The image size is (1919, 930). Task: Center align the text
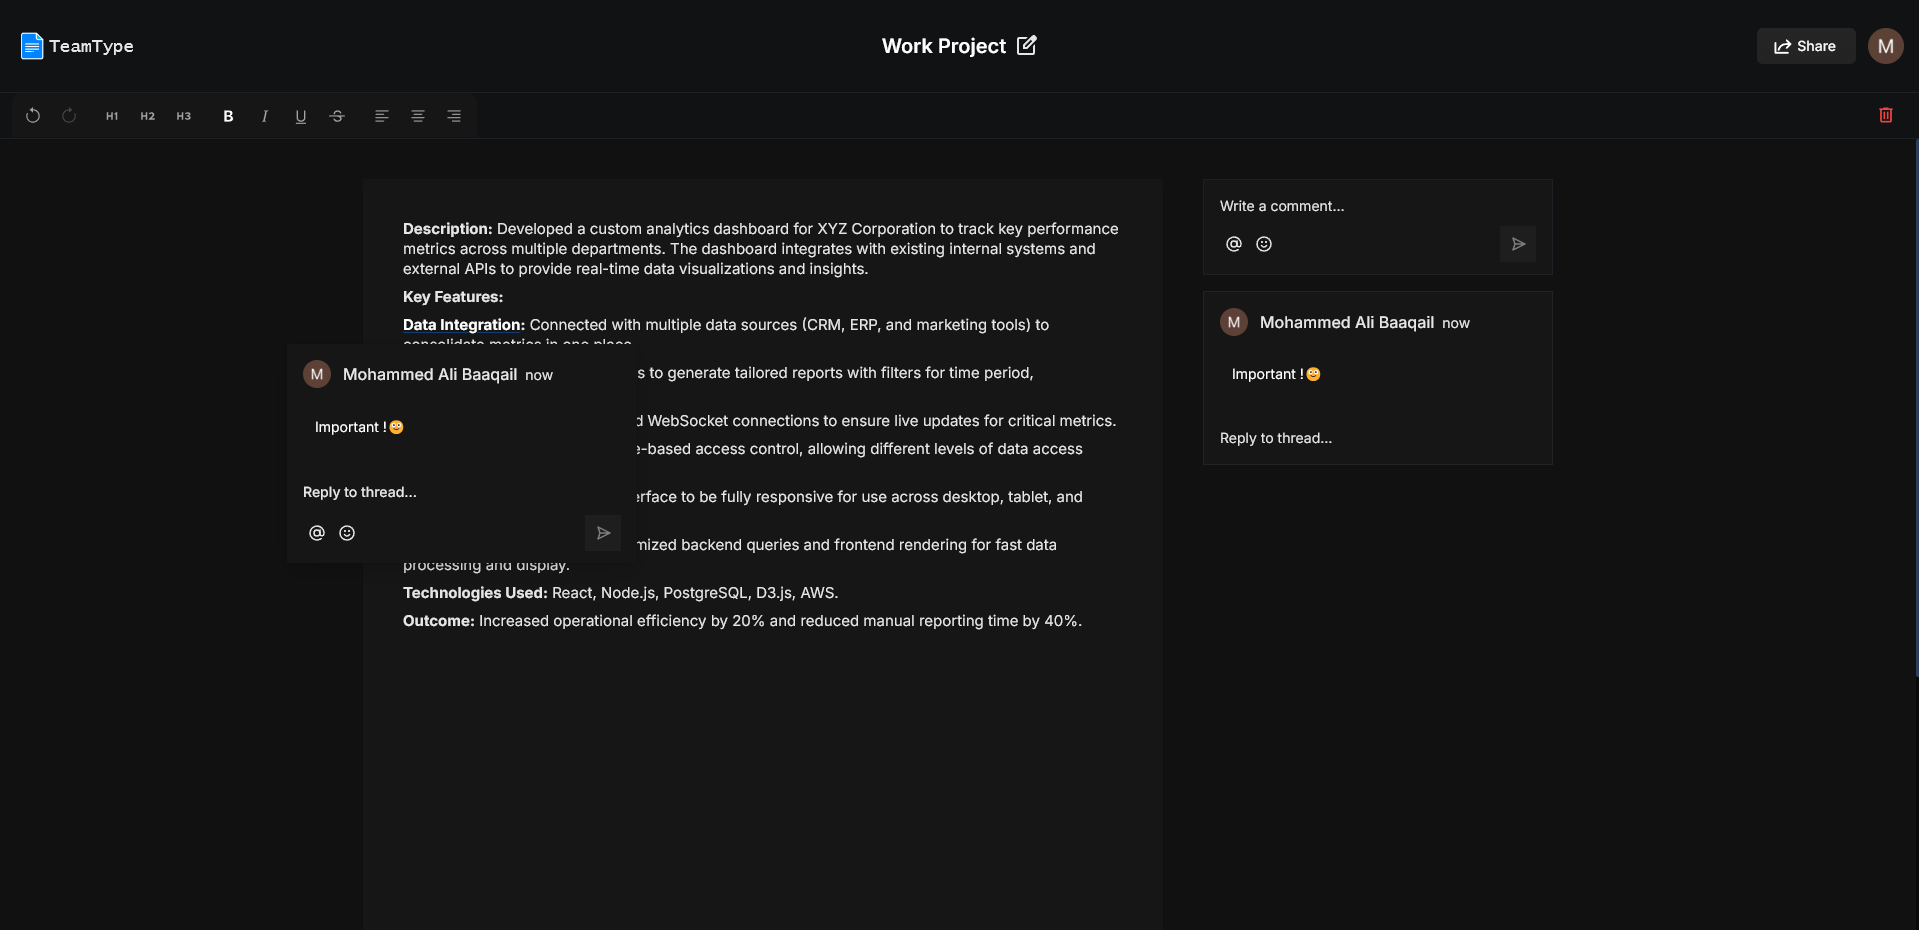click(418, 116)
